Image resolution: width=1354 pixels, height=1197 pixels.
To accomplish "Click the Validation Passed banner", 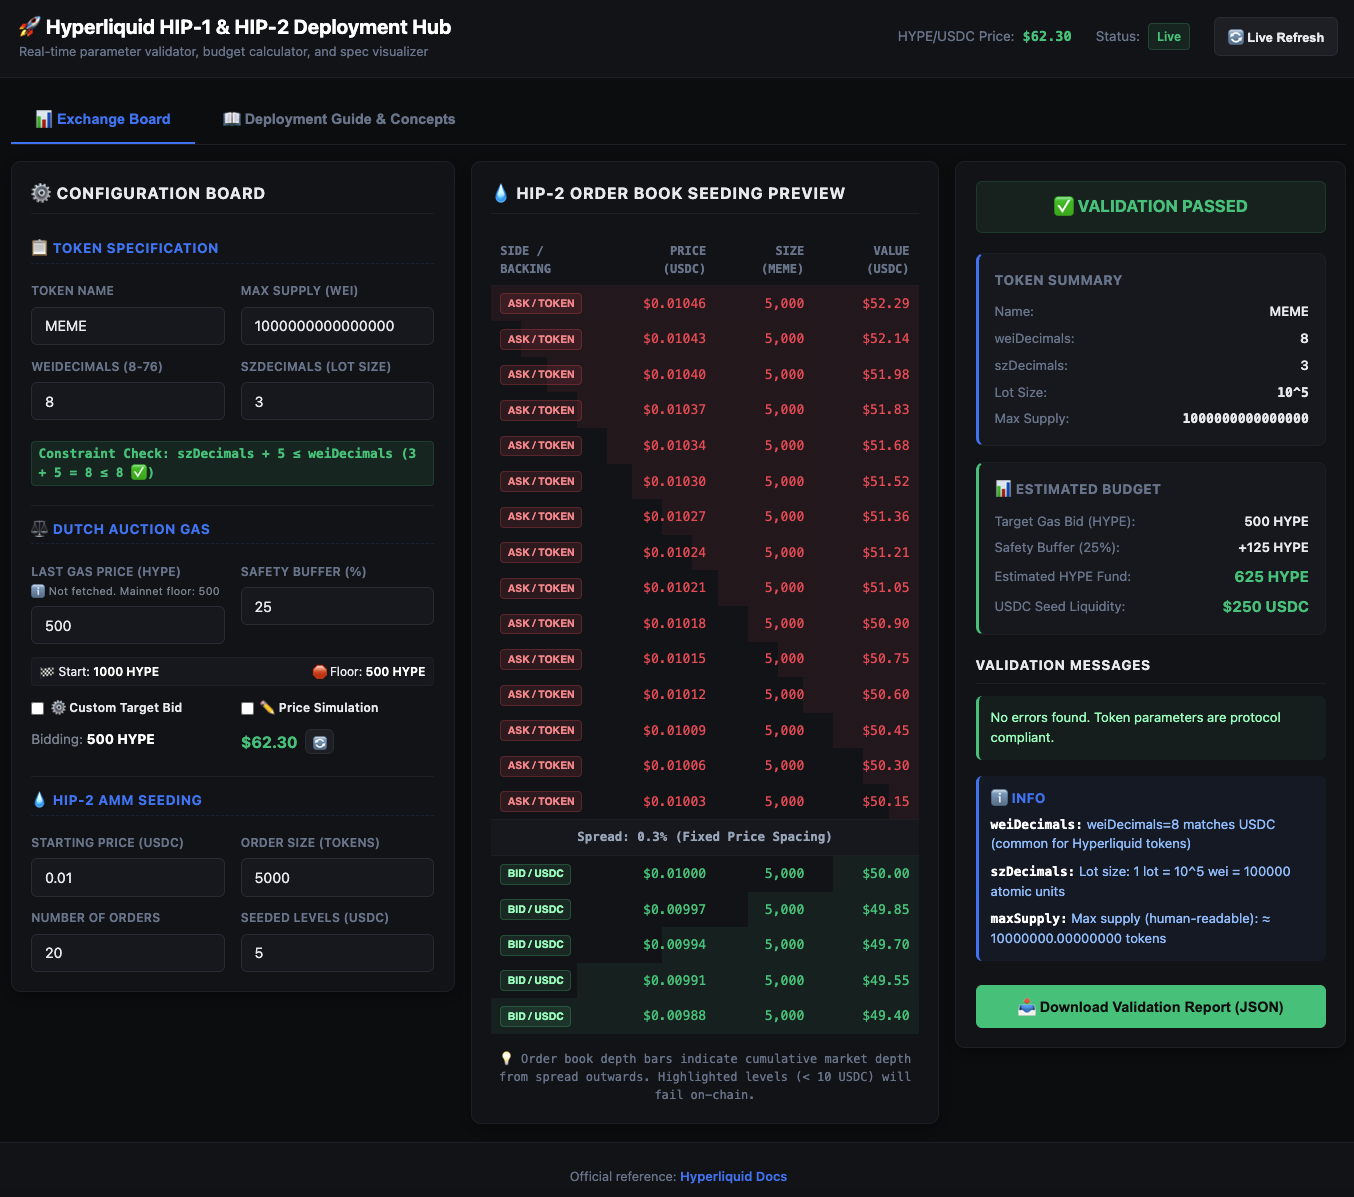I will point(1151,207).
